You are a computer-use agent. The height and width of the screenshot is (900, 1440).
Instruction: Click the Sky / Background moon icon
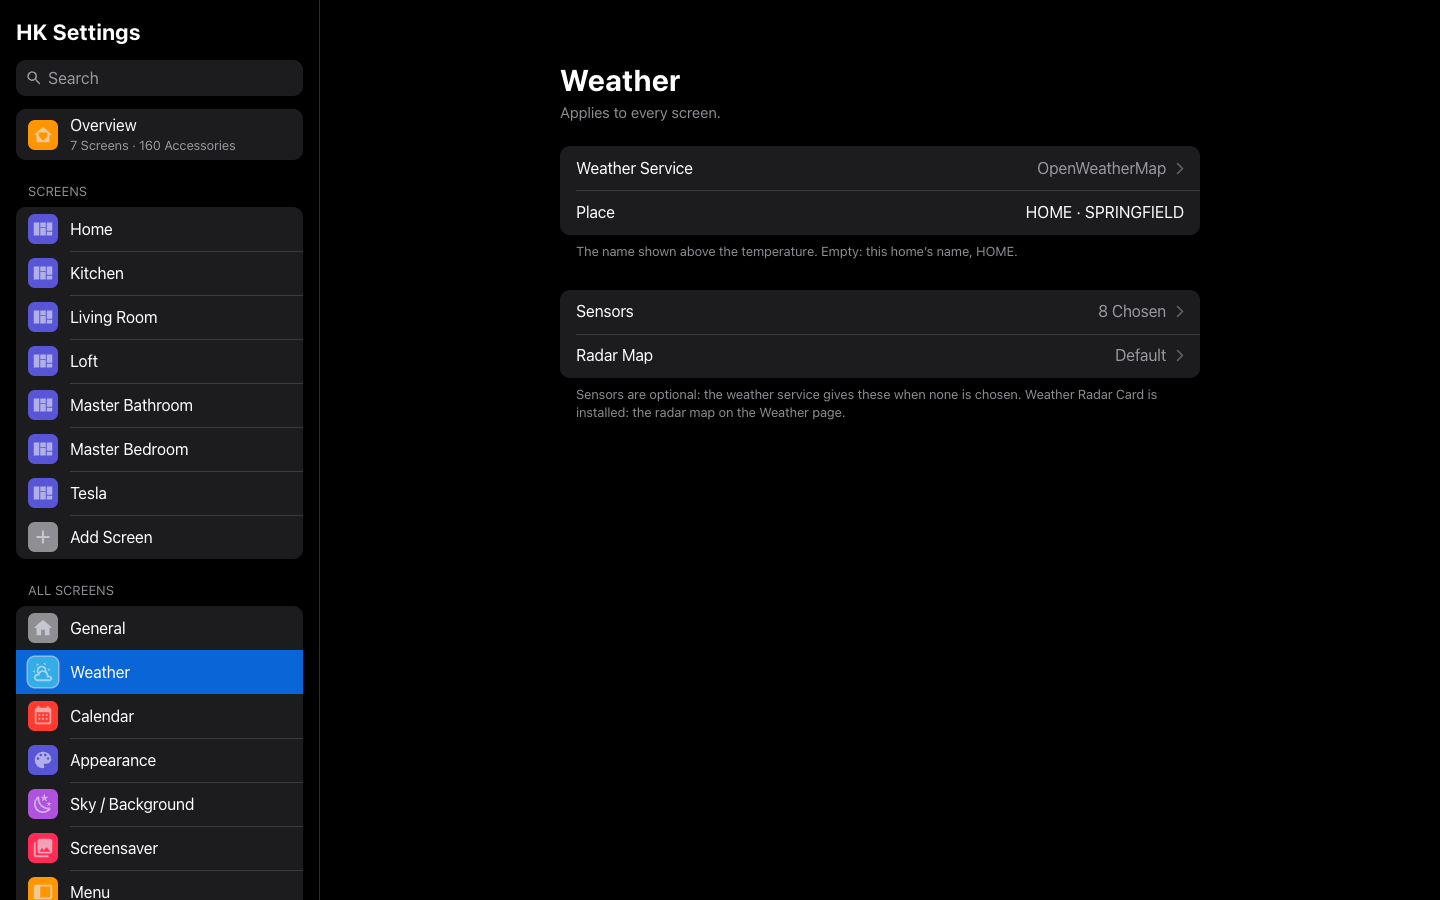43,804
